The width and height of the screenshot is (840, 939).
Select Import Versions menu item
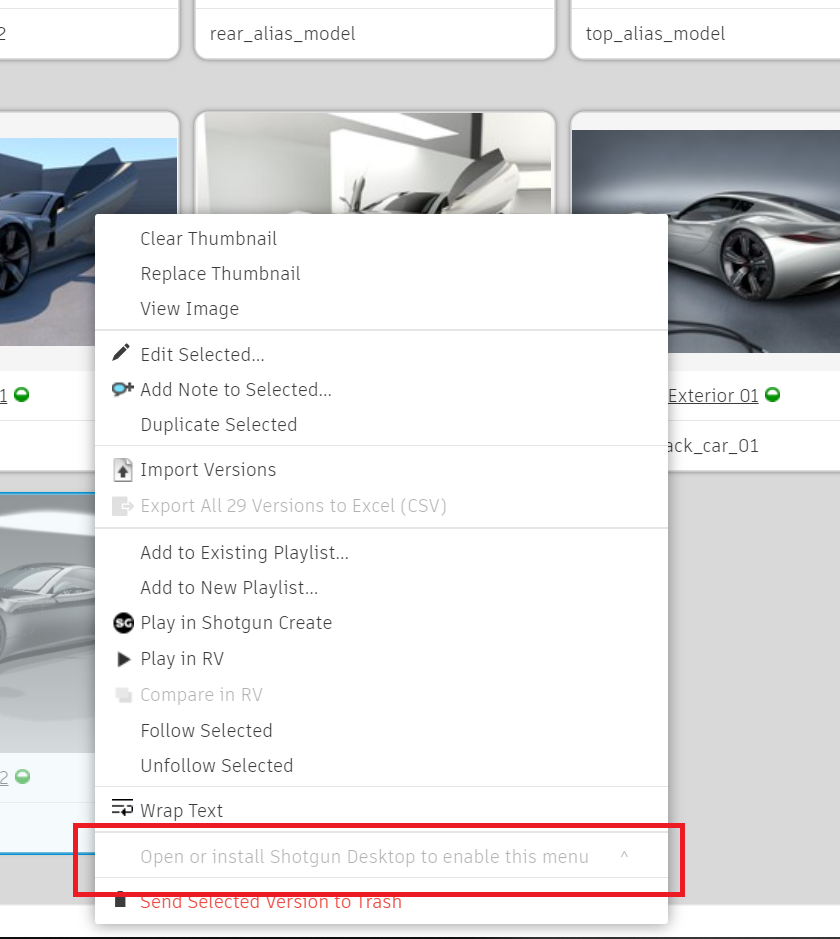click(x=208, y=470)
